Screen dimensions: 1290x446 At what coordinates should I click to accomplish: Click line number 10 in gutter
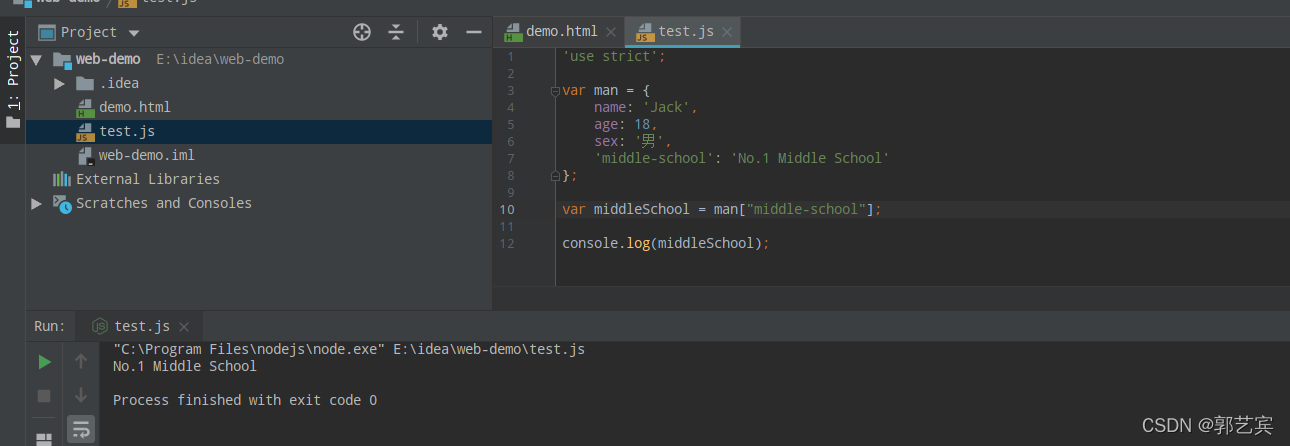click(x=506, y=209)
